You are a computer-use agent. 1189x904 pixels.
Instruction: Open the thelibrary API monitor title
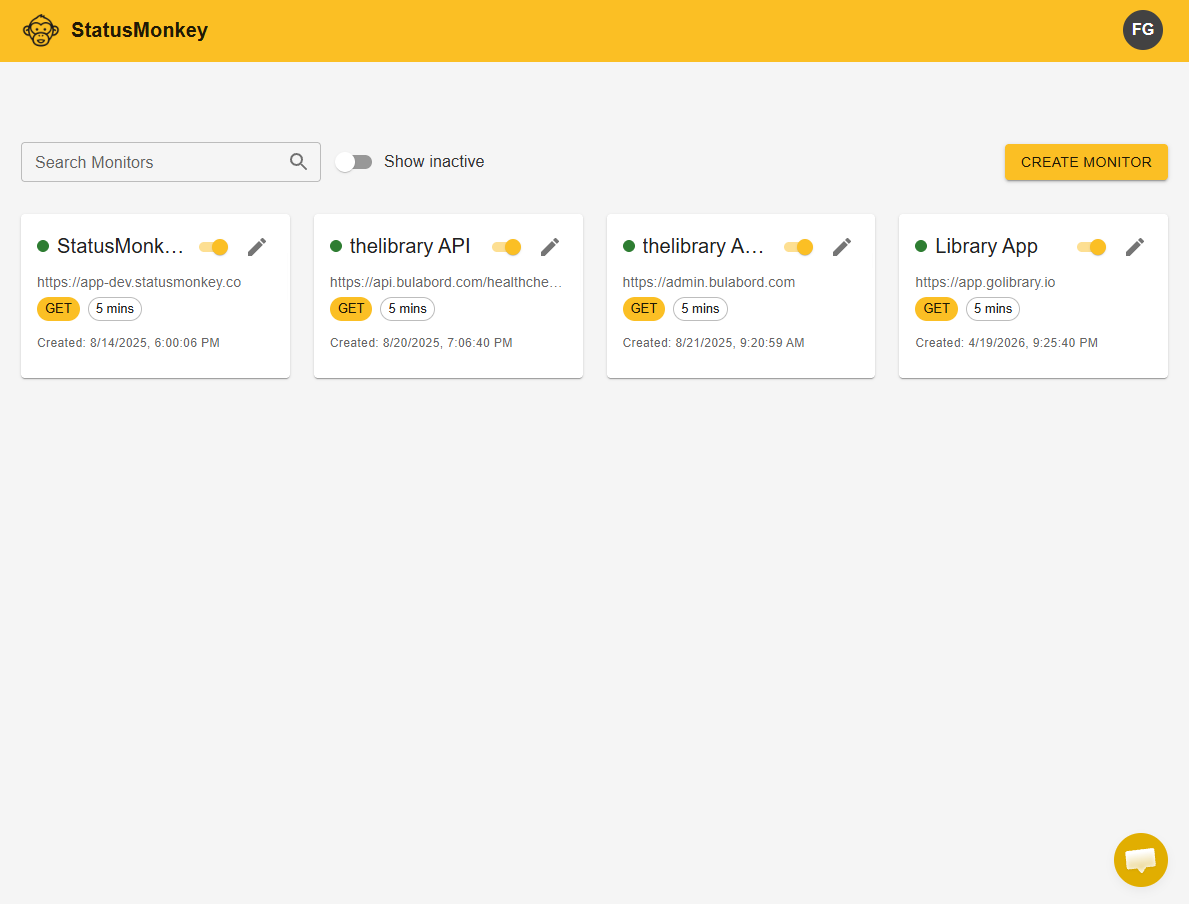[x=410, y=246]
